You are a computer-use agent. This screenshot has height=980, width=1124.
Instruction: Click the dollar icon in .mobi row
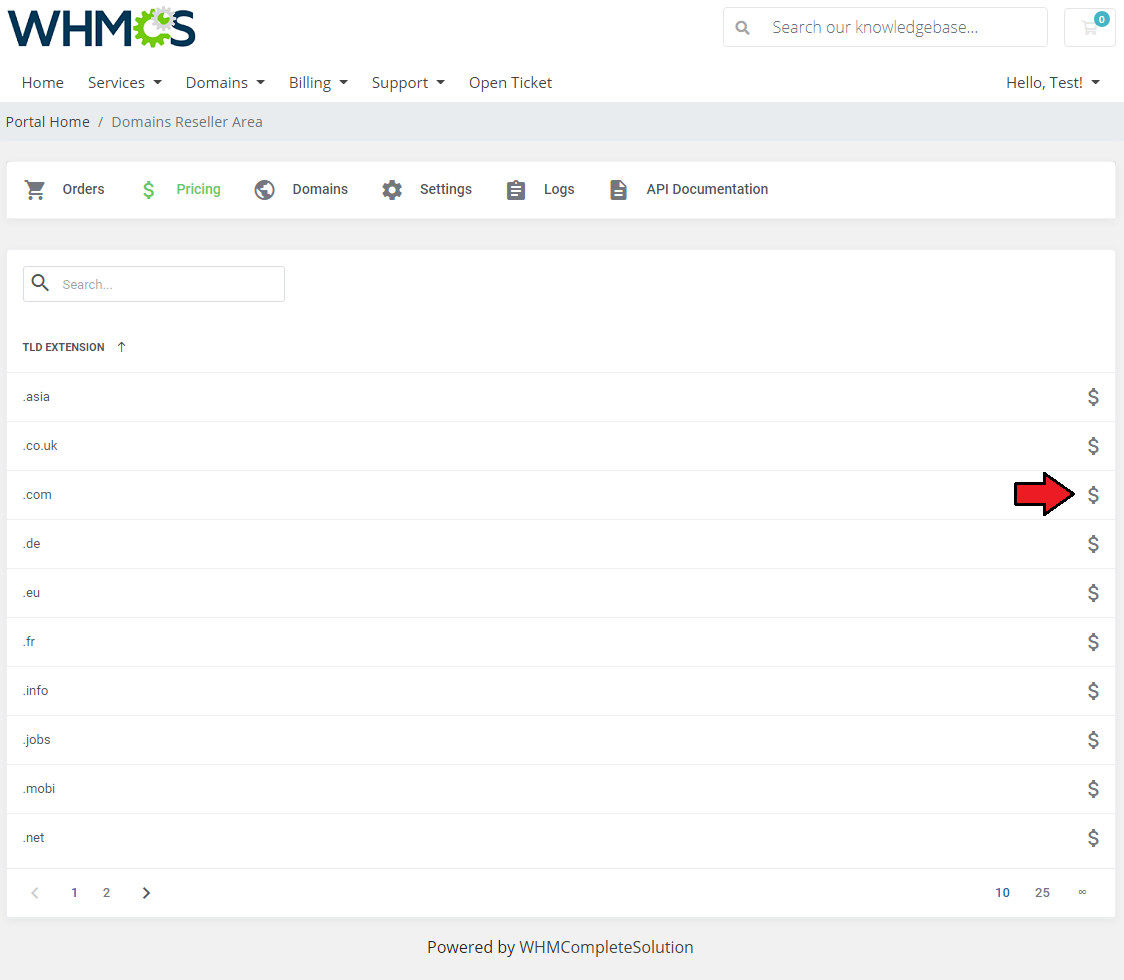[x=1092, y=789]
